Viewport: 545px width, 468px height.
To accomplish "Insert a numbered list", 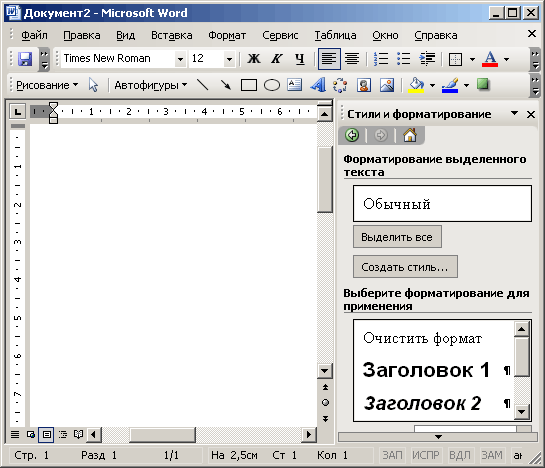I will tap(381, 59).
